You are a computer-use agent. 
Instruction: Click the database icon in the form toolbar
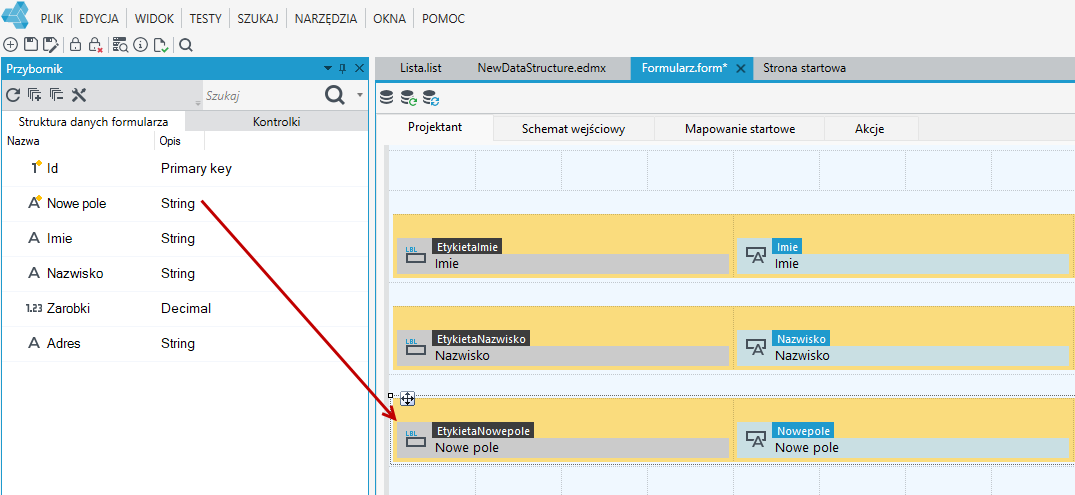pos(387,98)
